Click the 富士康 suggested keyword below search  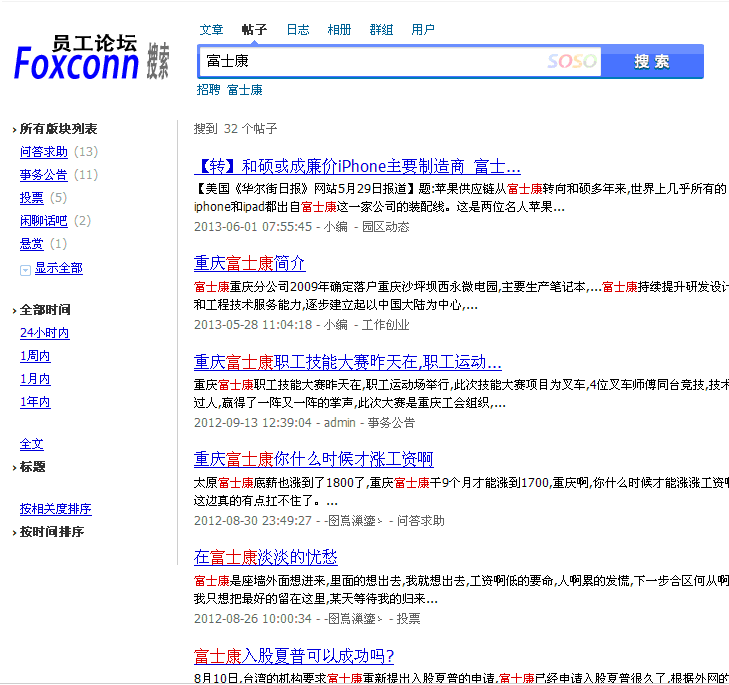pyautogui.click(x=245, y=89)
